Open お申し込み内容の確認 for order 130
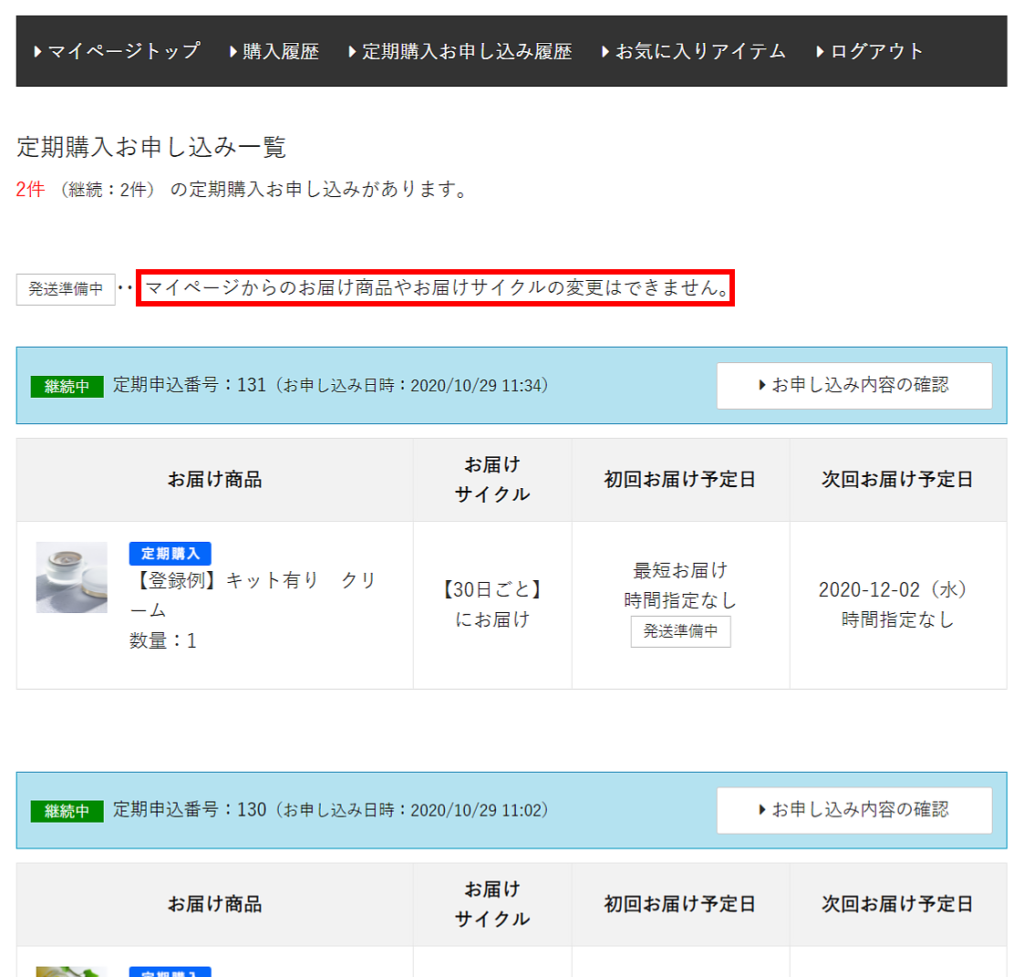The height and width of the screenshot is (977, 1024). point(854,810)
